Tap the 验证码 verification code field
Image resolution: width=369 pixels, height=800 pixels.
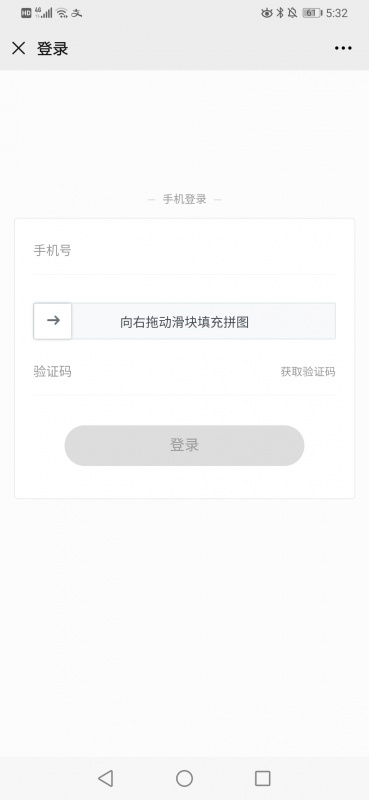point(153,371)
